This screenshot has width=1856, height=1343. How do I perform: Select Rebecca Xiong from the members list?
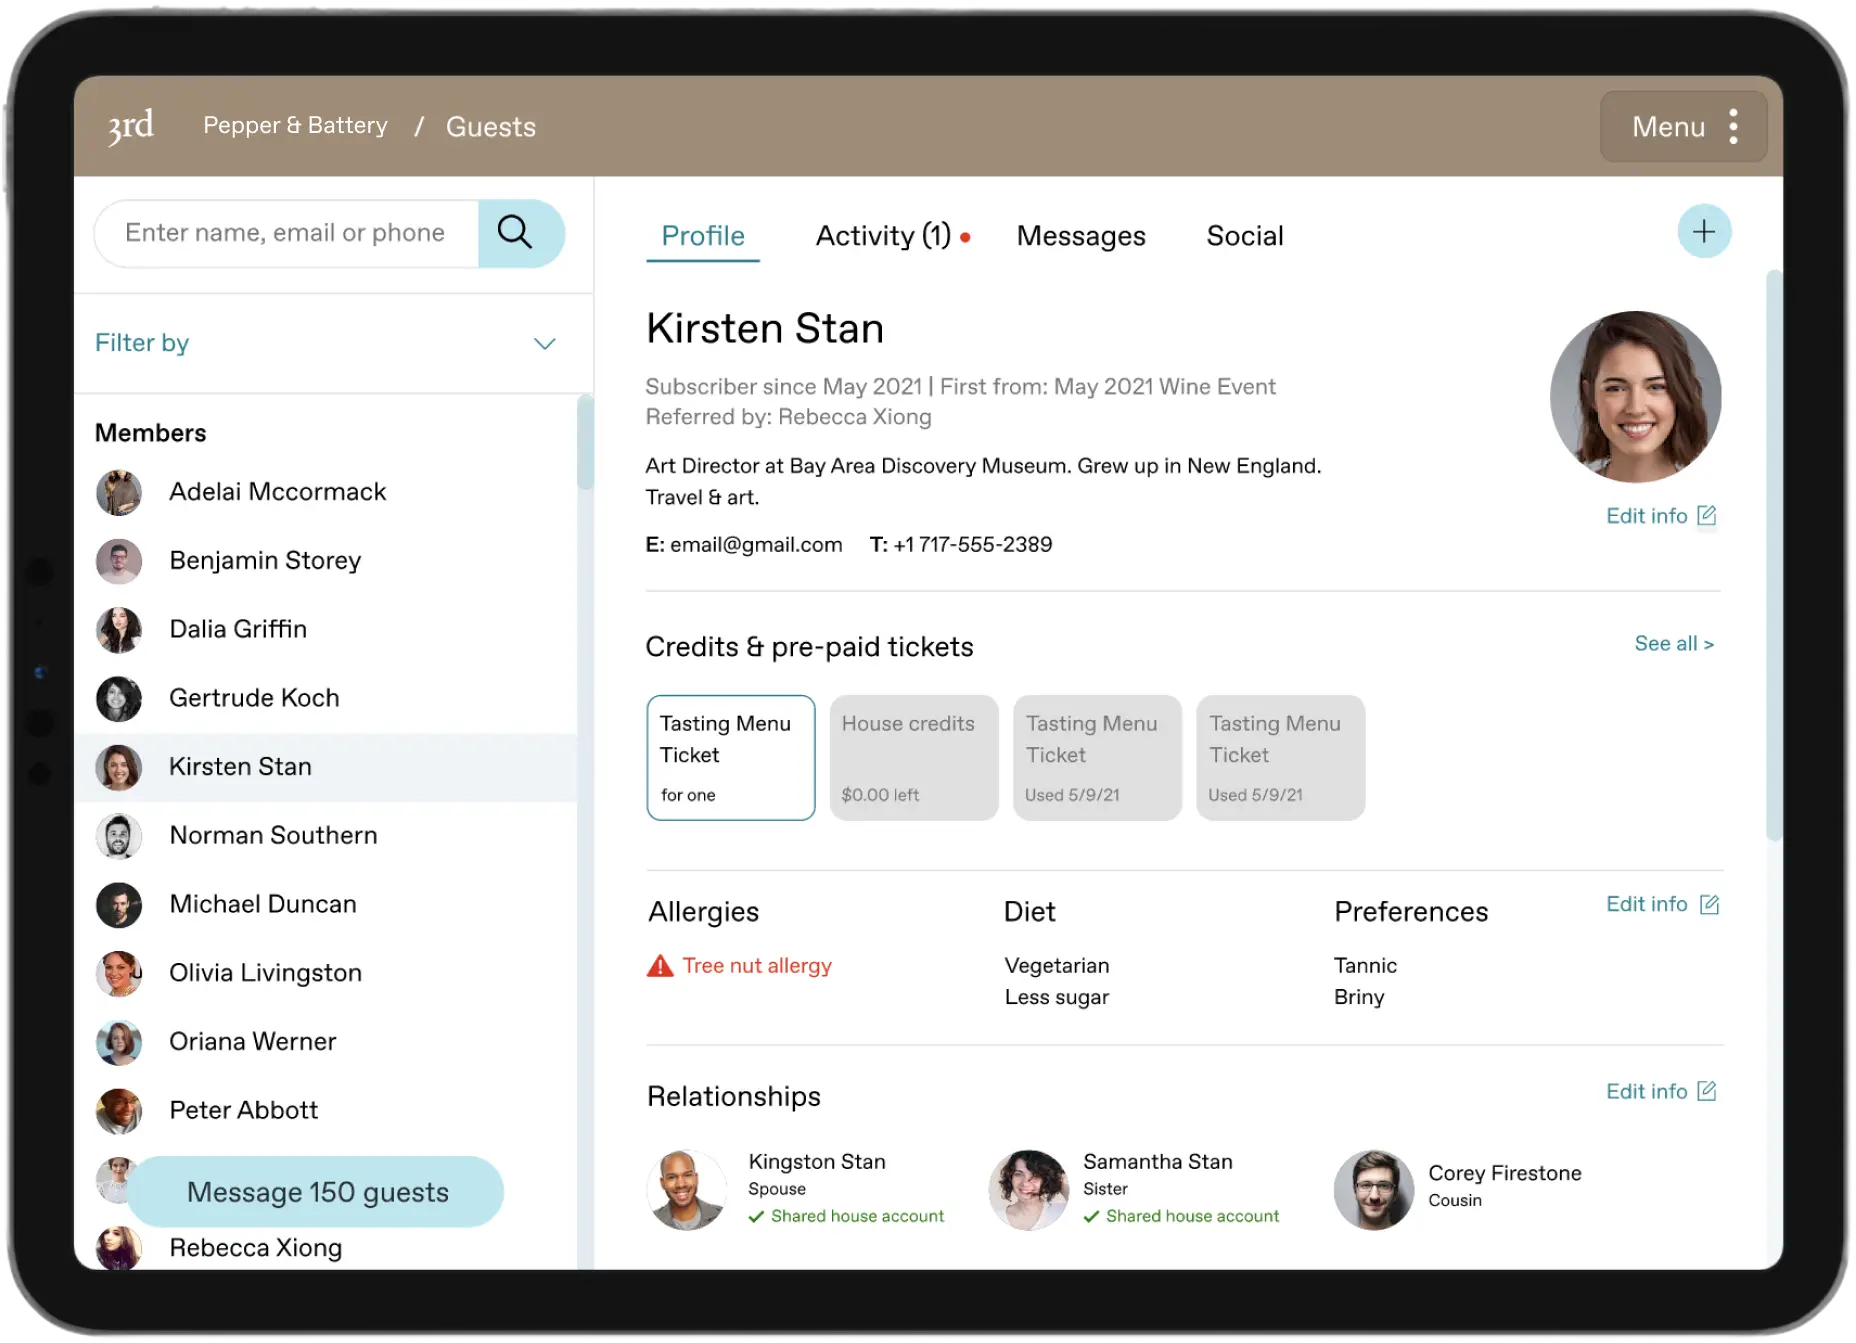(255, 1247)
